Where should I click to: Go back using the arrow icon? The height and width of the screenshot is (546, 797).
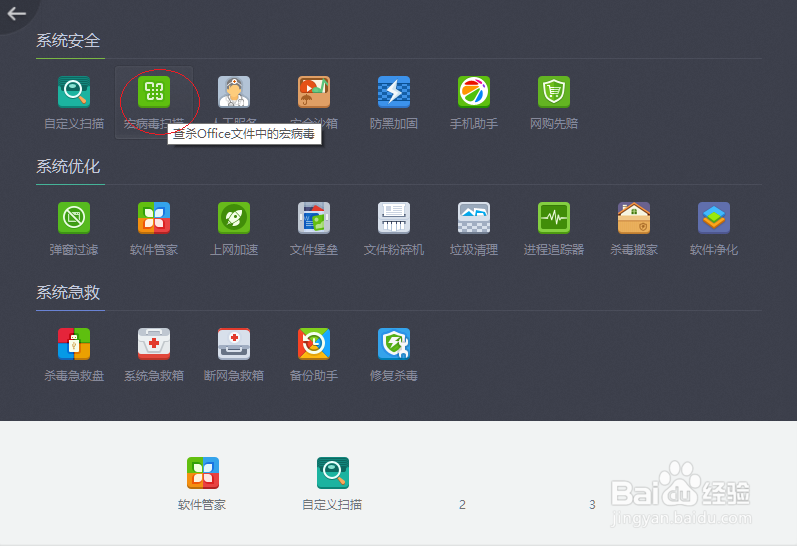click(16, 13)
